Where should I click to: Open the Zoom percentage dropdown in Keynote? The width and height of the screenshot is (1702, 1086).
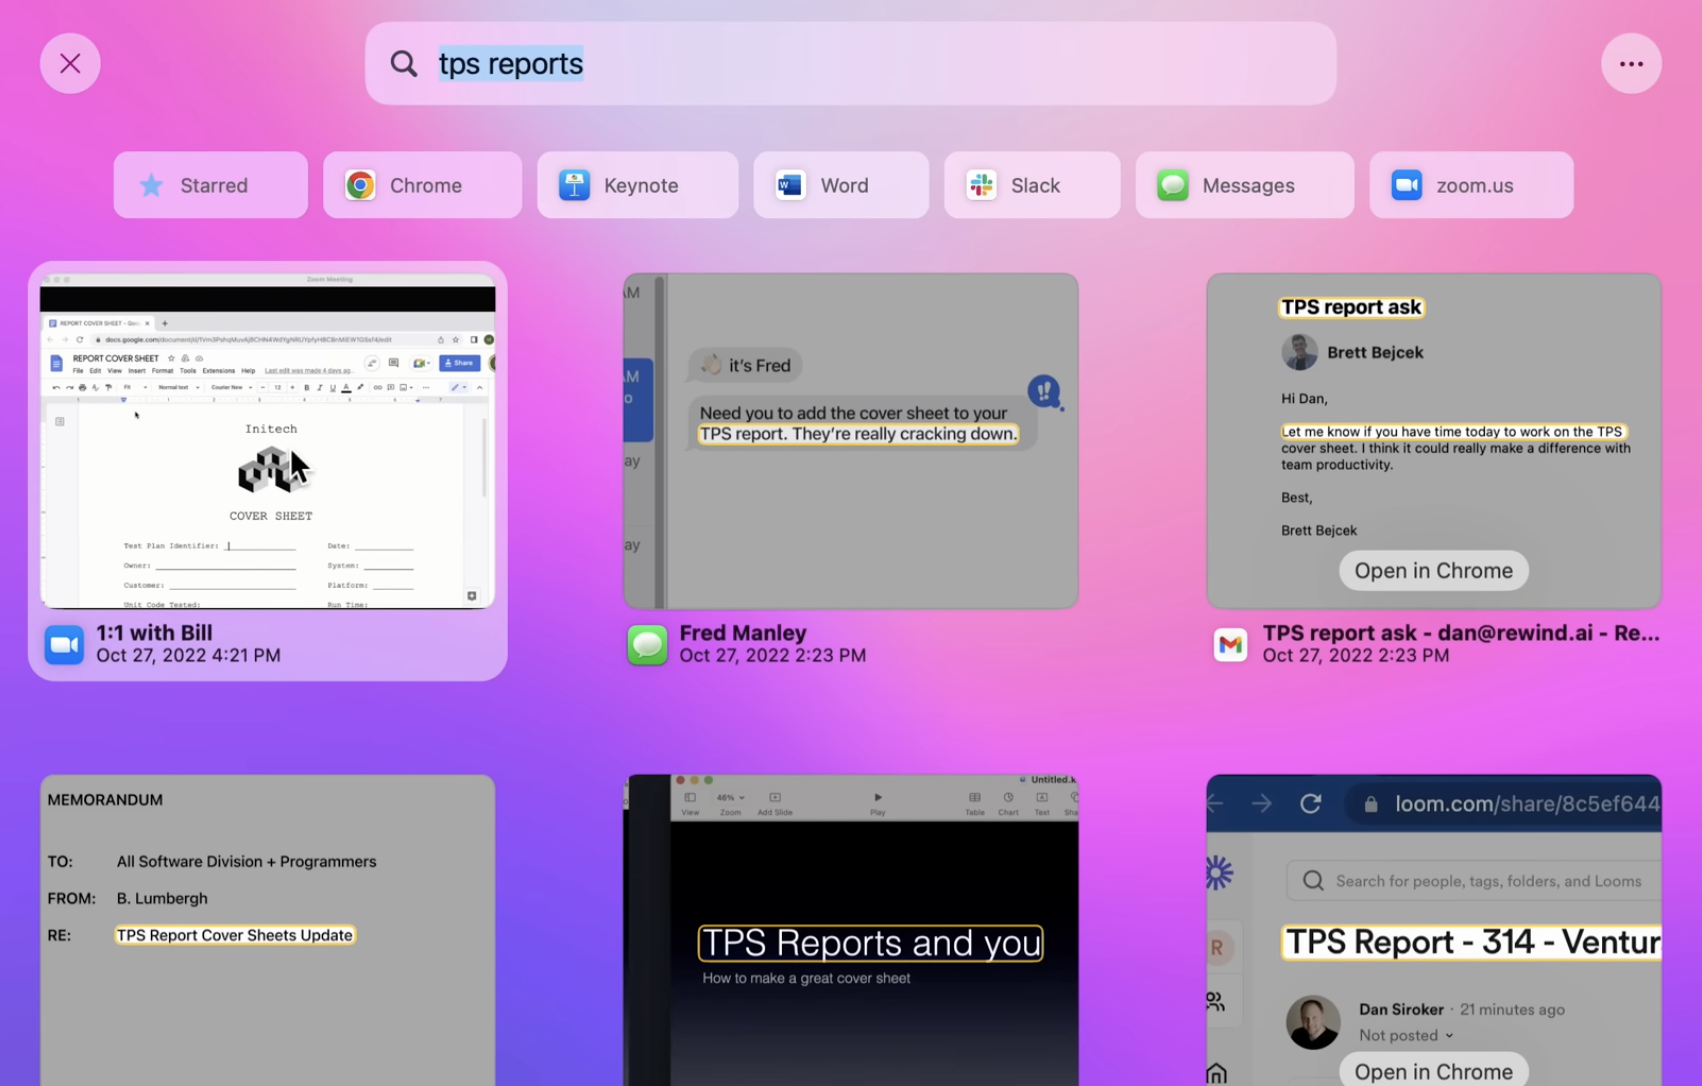click(x=730, y=803)
